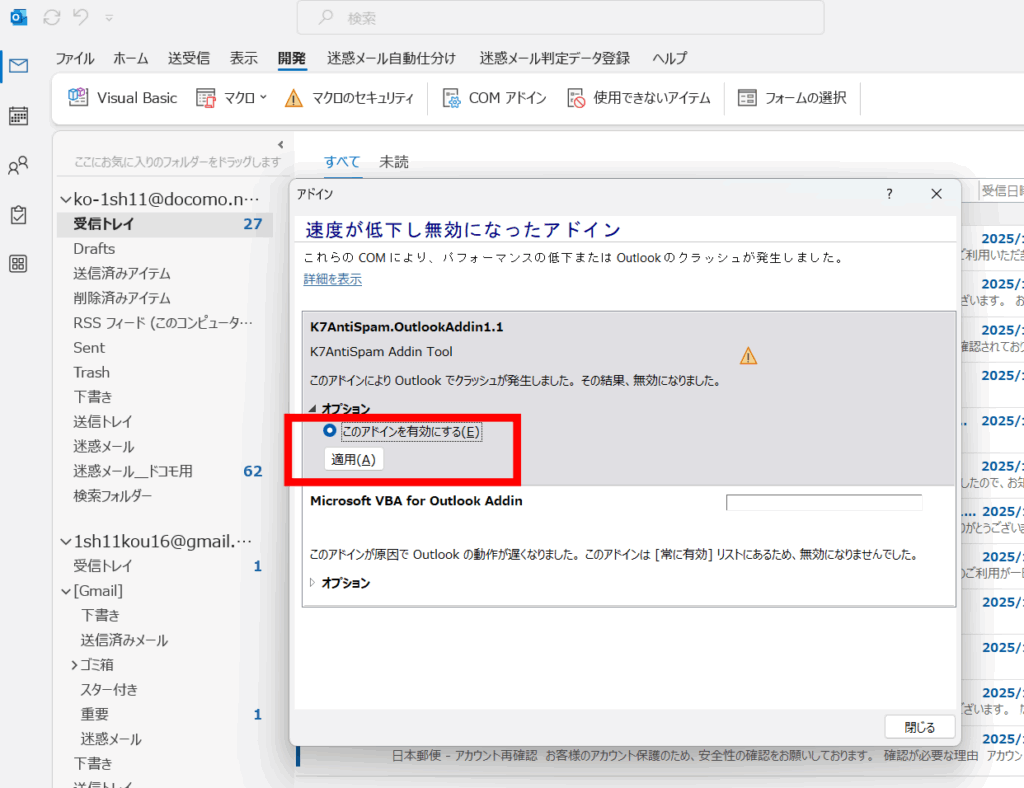This screenshot has height=788, width=1024.
Task: Click the 適用(A) button
Action: (x=353, y=459)
